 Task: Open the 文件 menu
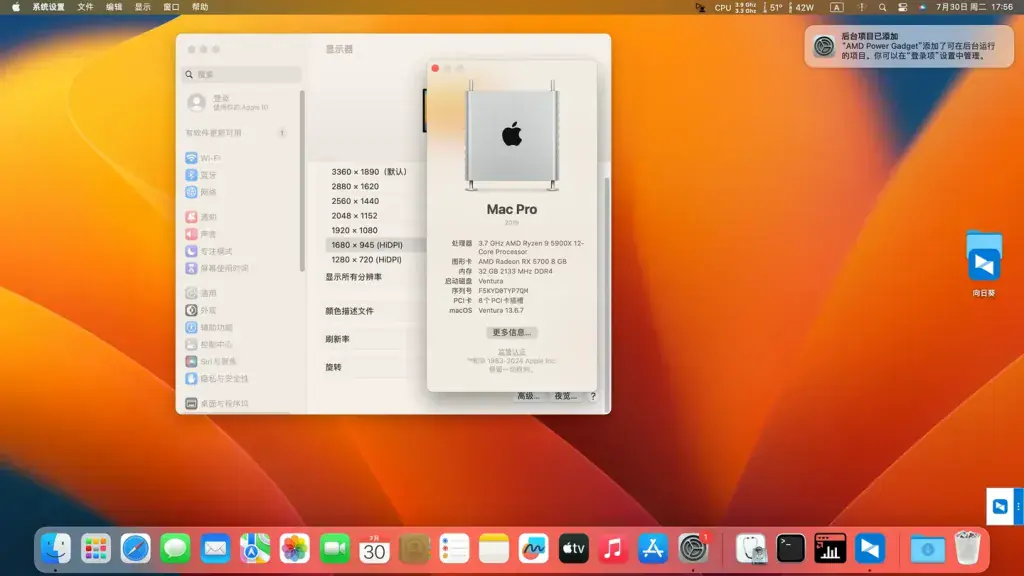[x=86, y=7]
